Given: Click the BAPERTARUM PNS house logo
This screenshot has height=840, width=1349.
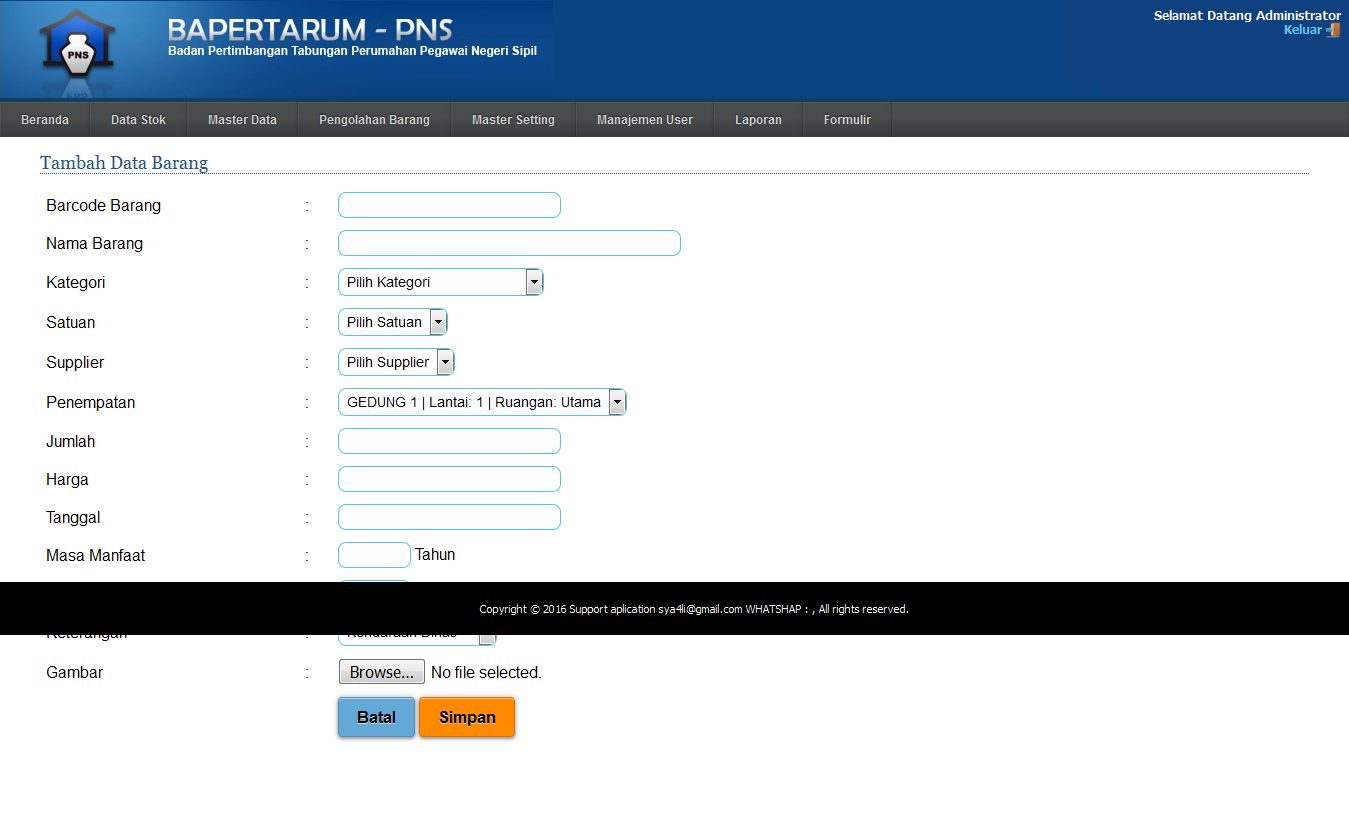Looking at the screenshot, I should 77,47.
